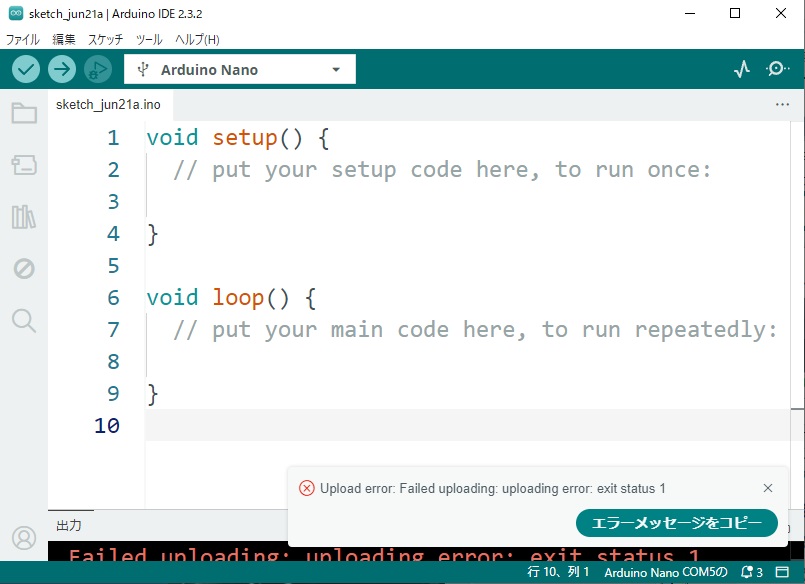Click line number 1 in the gutter
This screenshot has width=805, height=584.
113,138
